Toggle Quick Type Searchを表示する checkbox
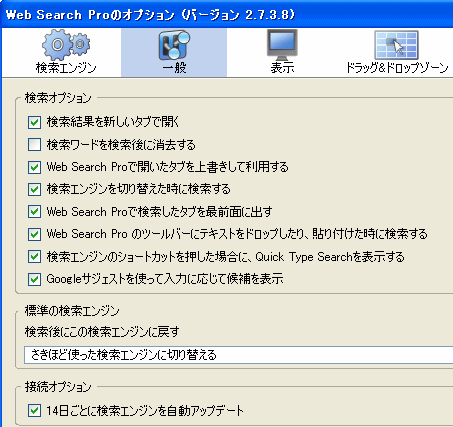The image size is (453, 427). (35, 257)
